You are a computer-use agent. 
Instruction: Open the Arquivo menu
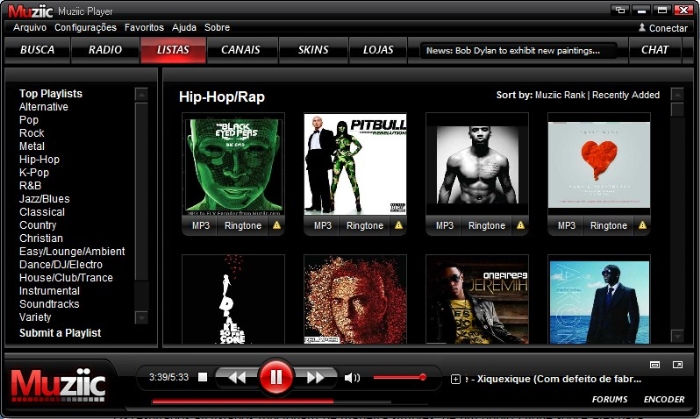[30, 28]
